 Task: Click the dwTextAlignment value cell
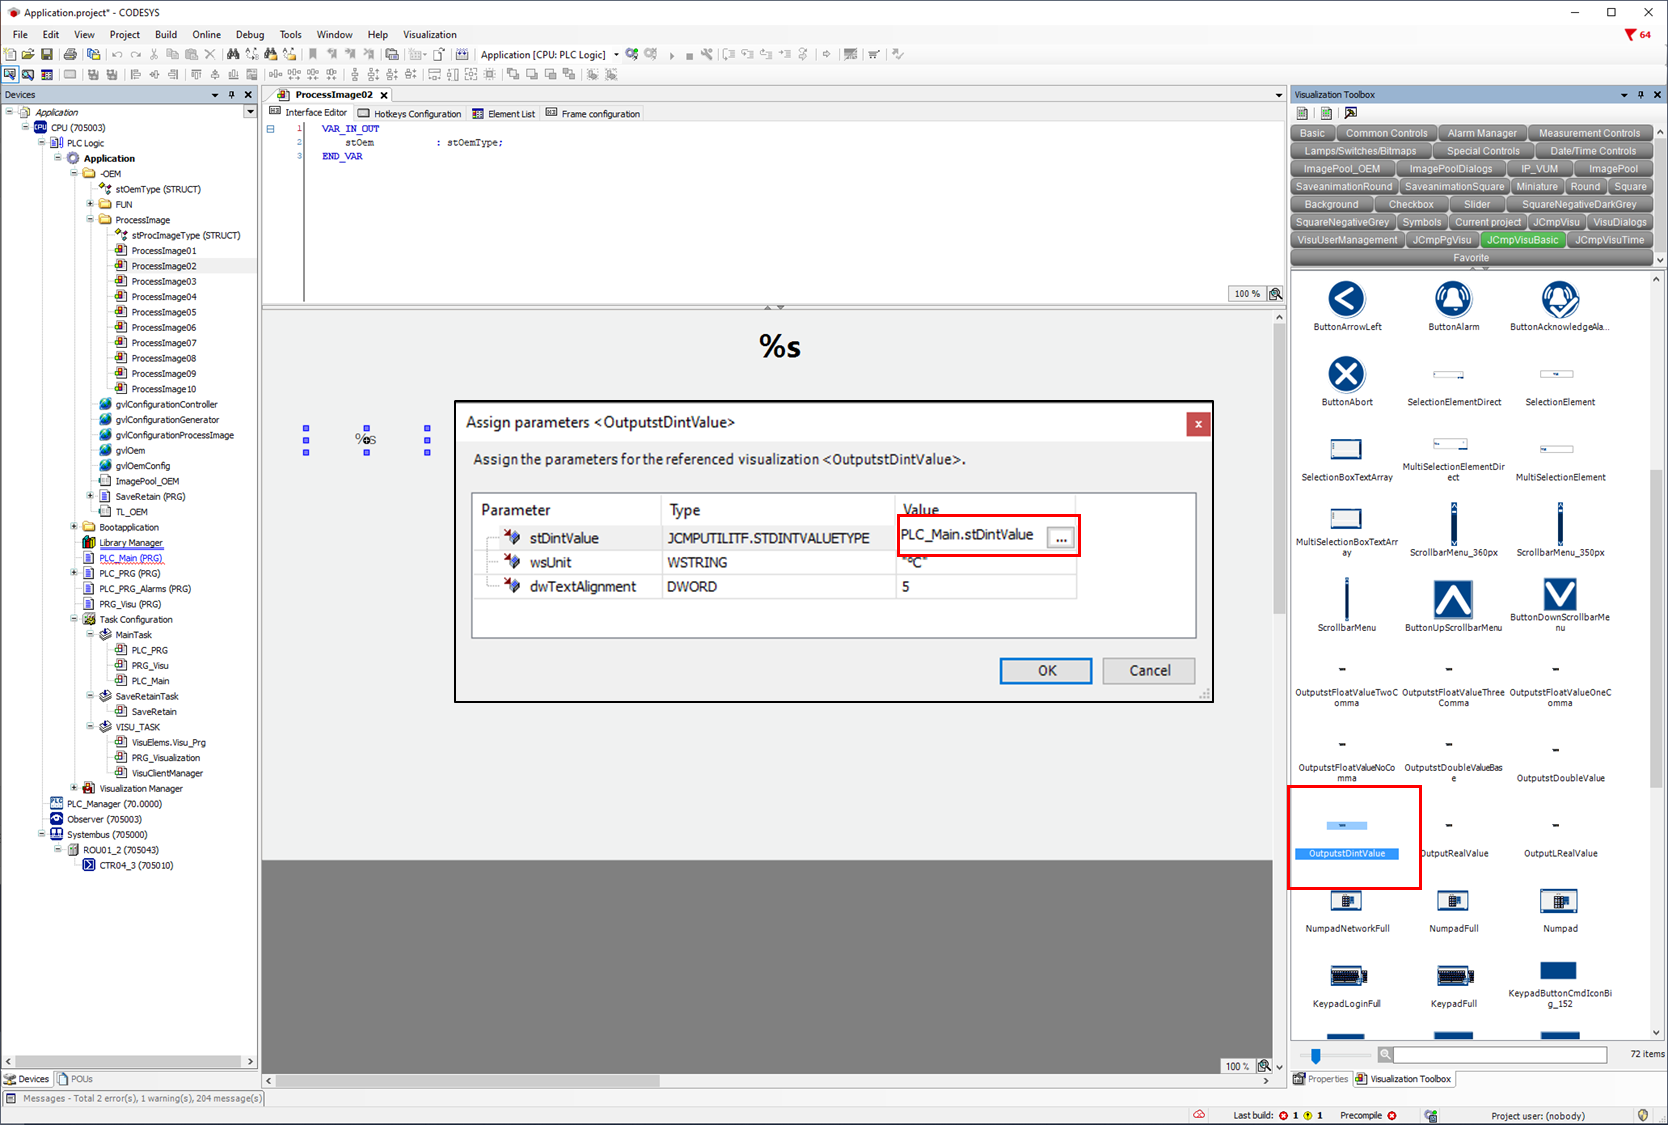pos(985,587)
